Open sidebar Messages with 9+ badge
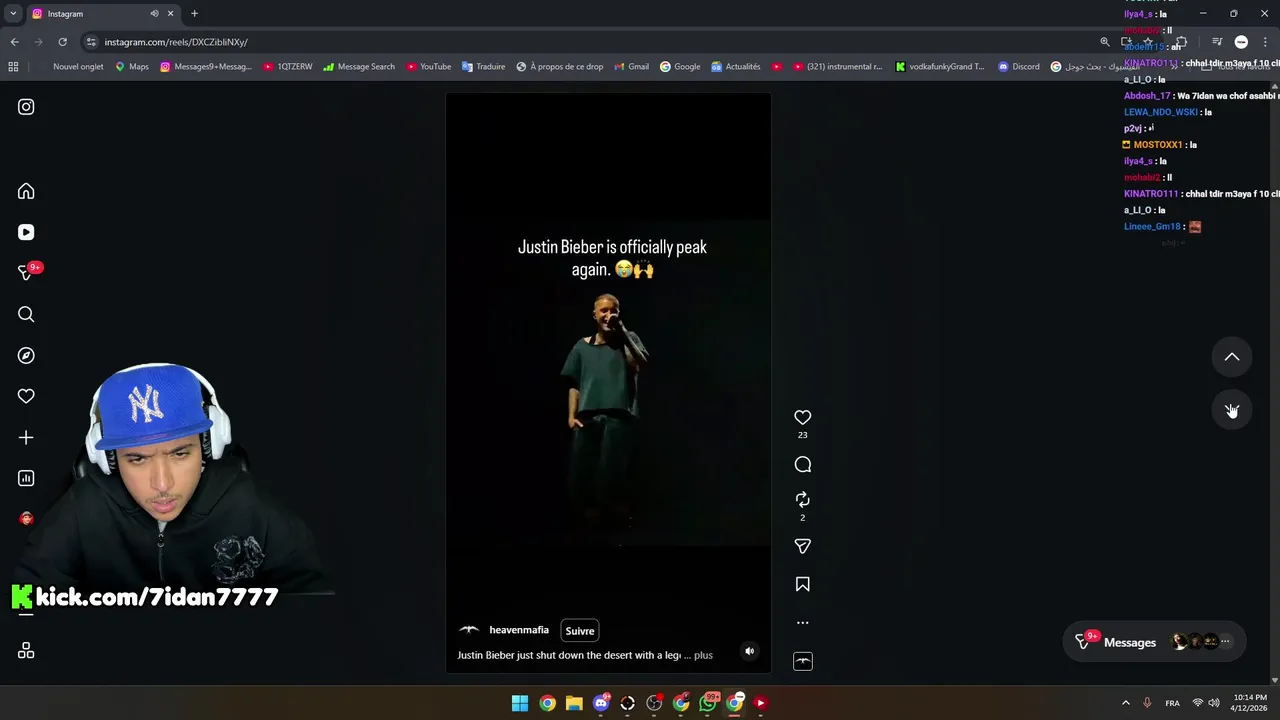 [x=28, y=272]
